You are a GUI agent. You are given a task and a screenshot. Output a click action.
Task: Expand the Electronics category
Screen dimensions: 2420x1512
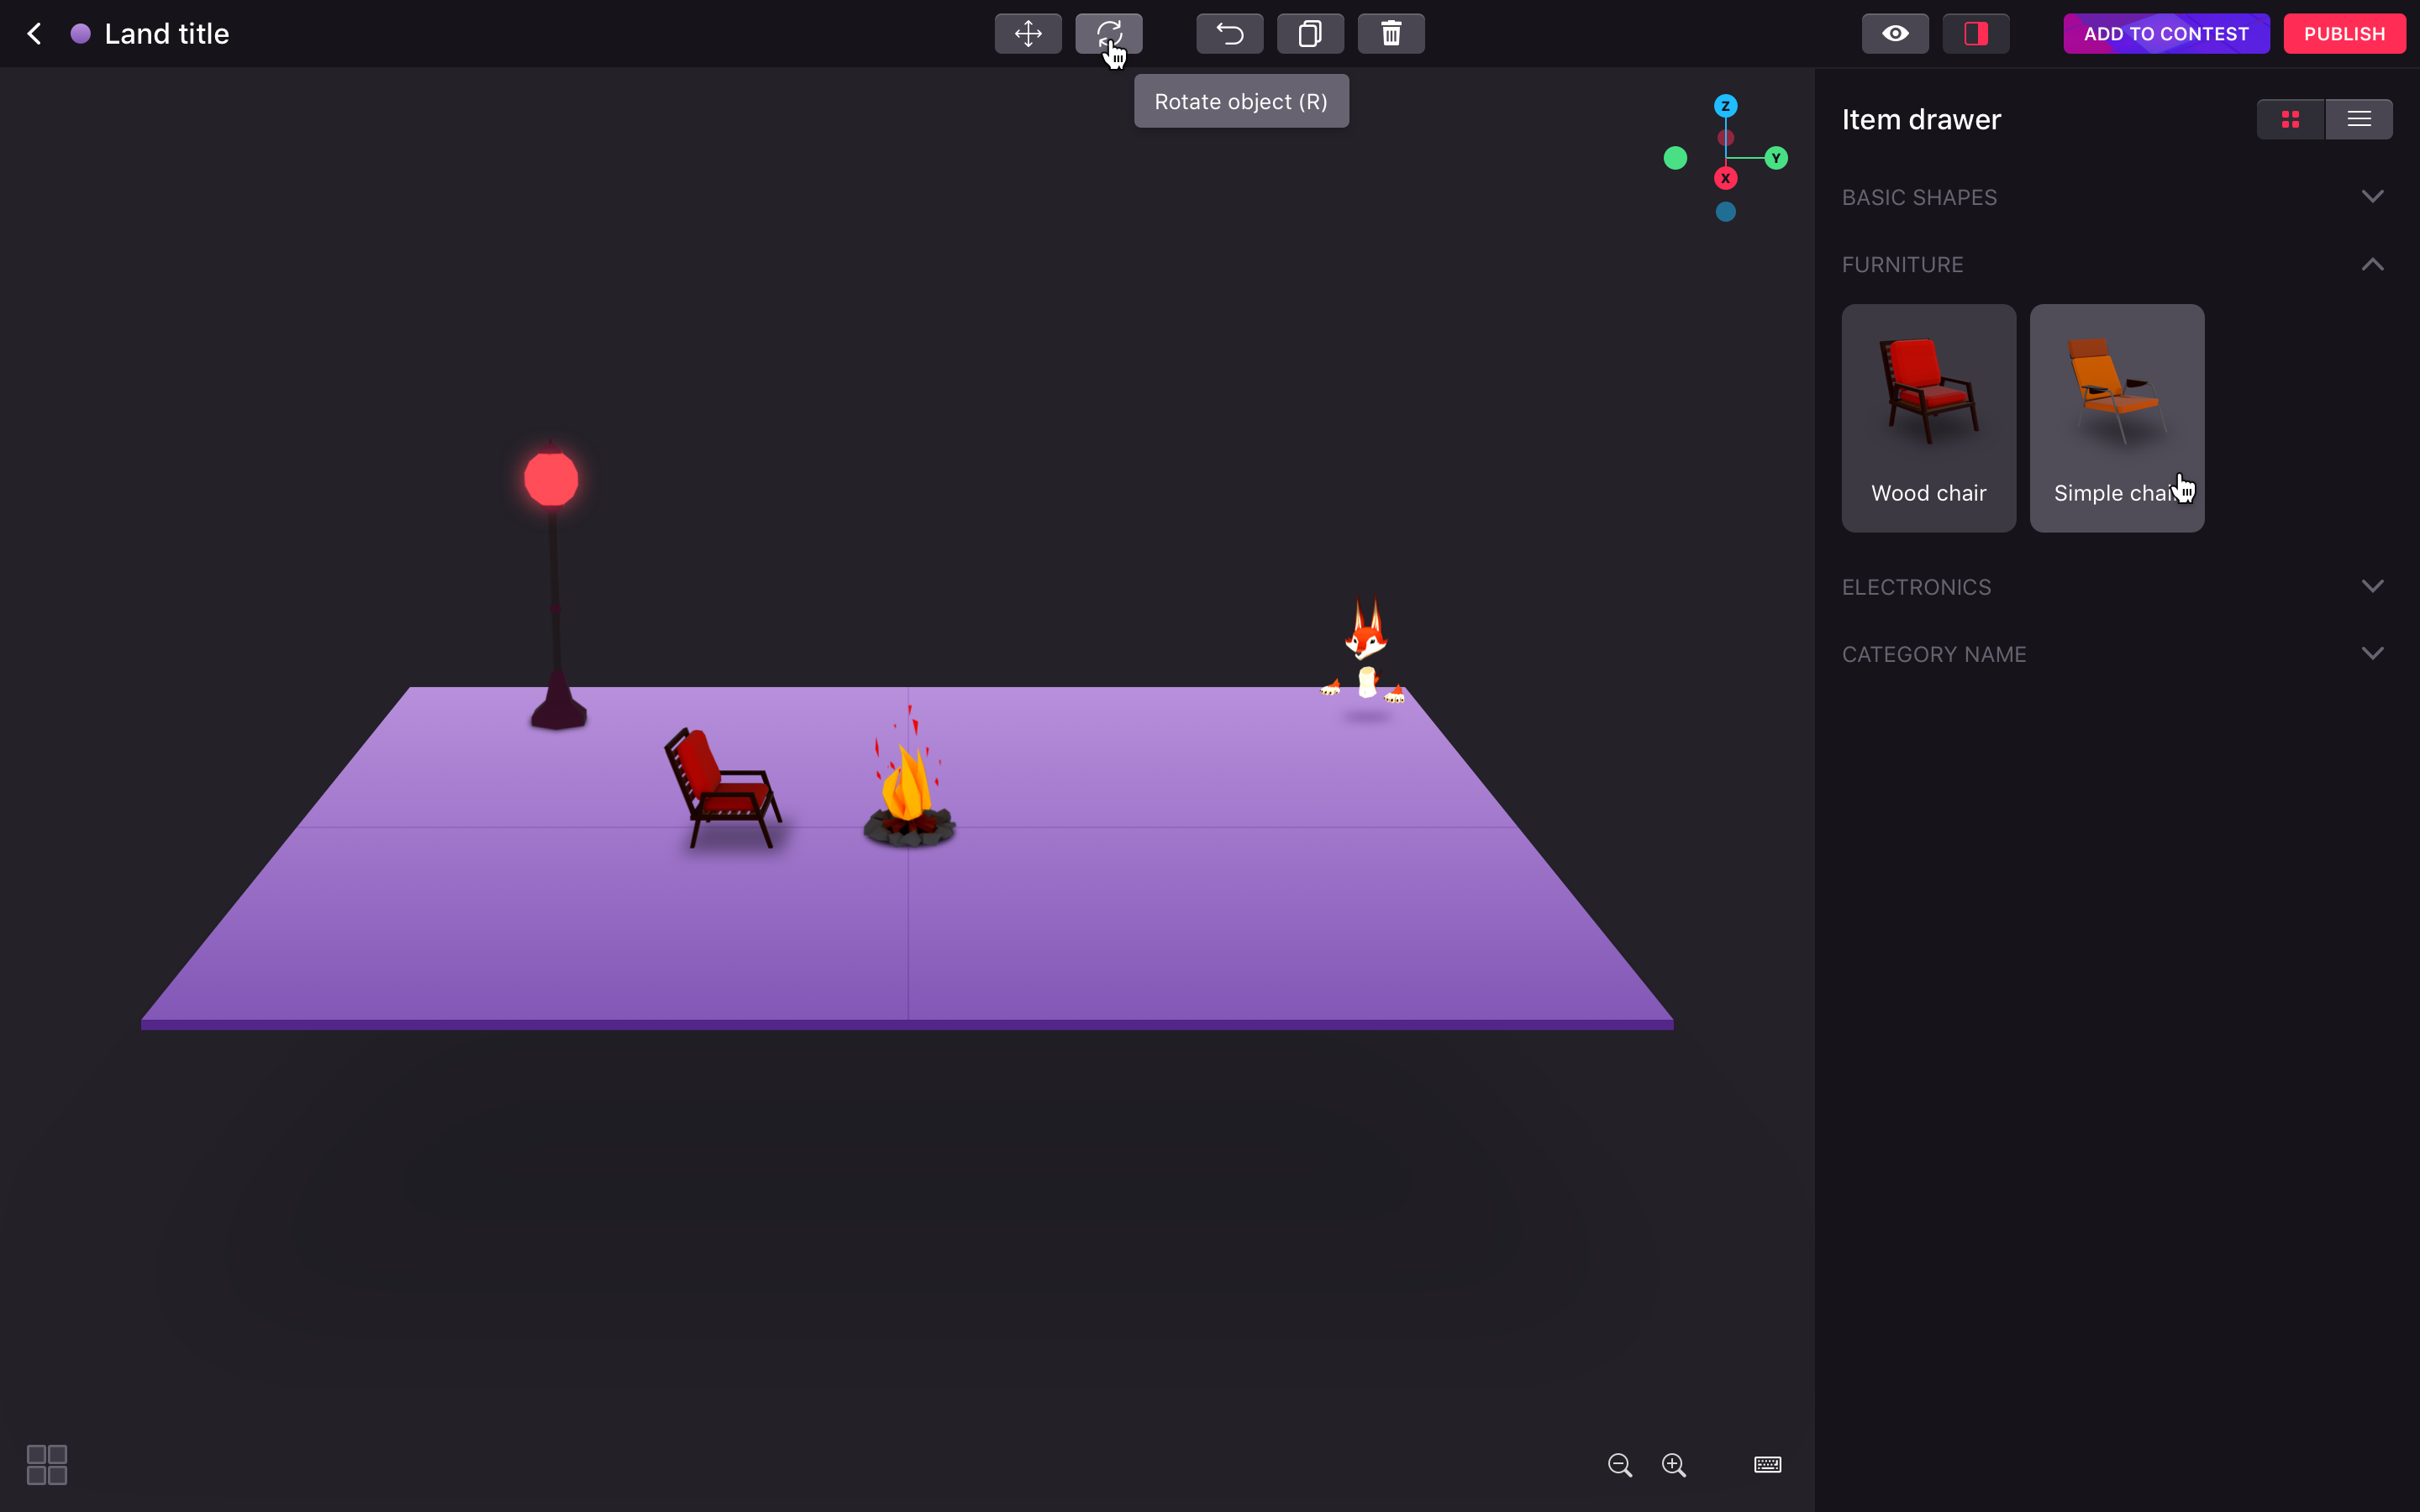[x=2373, y=586]
